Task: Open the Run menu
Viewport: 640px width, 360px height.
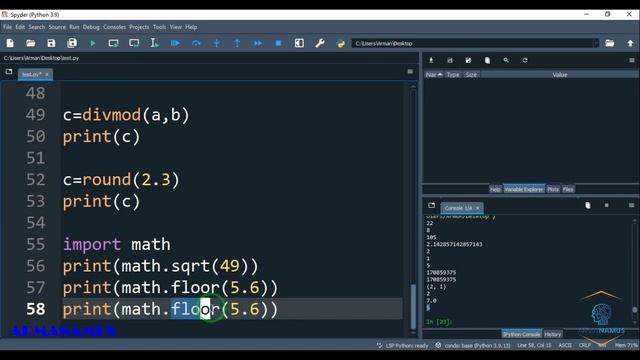Action: pos(74,27)
